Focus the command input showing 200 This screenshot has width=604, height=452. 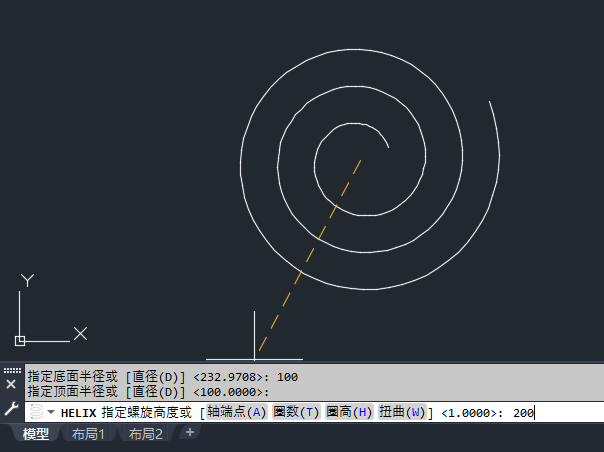pos(523,413)
